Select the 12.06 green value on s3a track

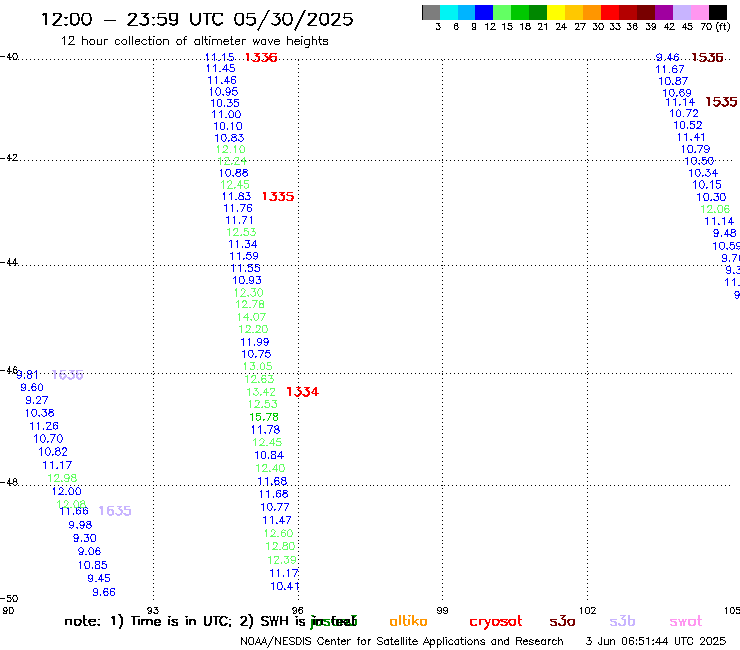(715, 209)
